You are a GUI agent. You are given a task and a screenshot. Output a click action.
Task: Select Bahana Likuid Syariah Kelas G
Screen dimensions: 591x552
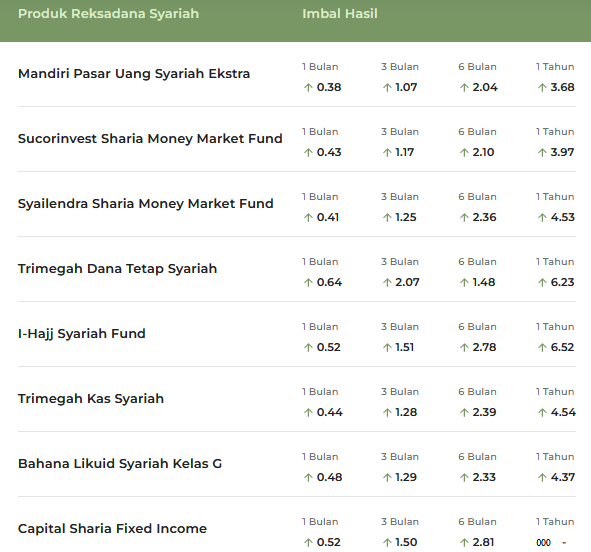(x=120, y=463)
